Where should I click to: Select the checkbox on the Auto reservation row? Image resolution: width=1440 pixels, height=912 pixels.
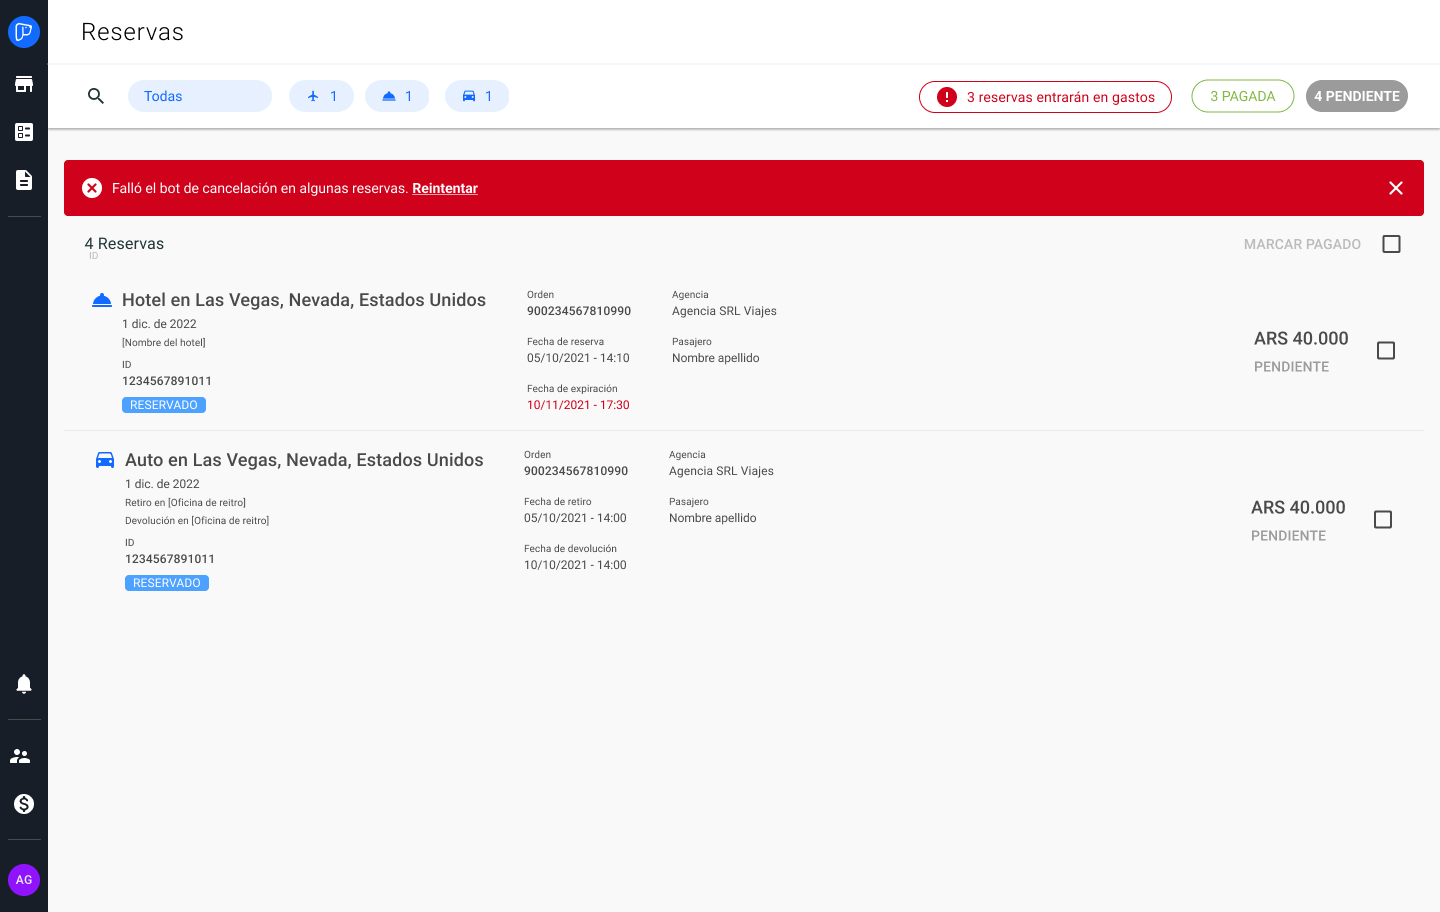[x=1383, y=519]
